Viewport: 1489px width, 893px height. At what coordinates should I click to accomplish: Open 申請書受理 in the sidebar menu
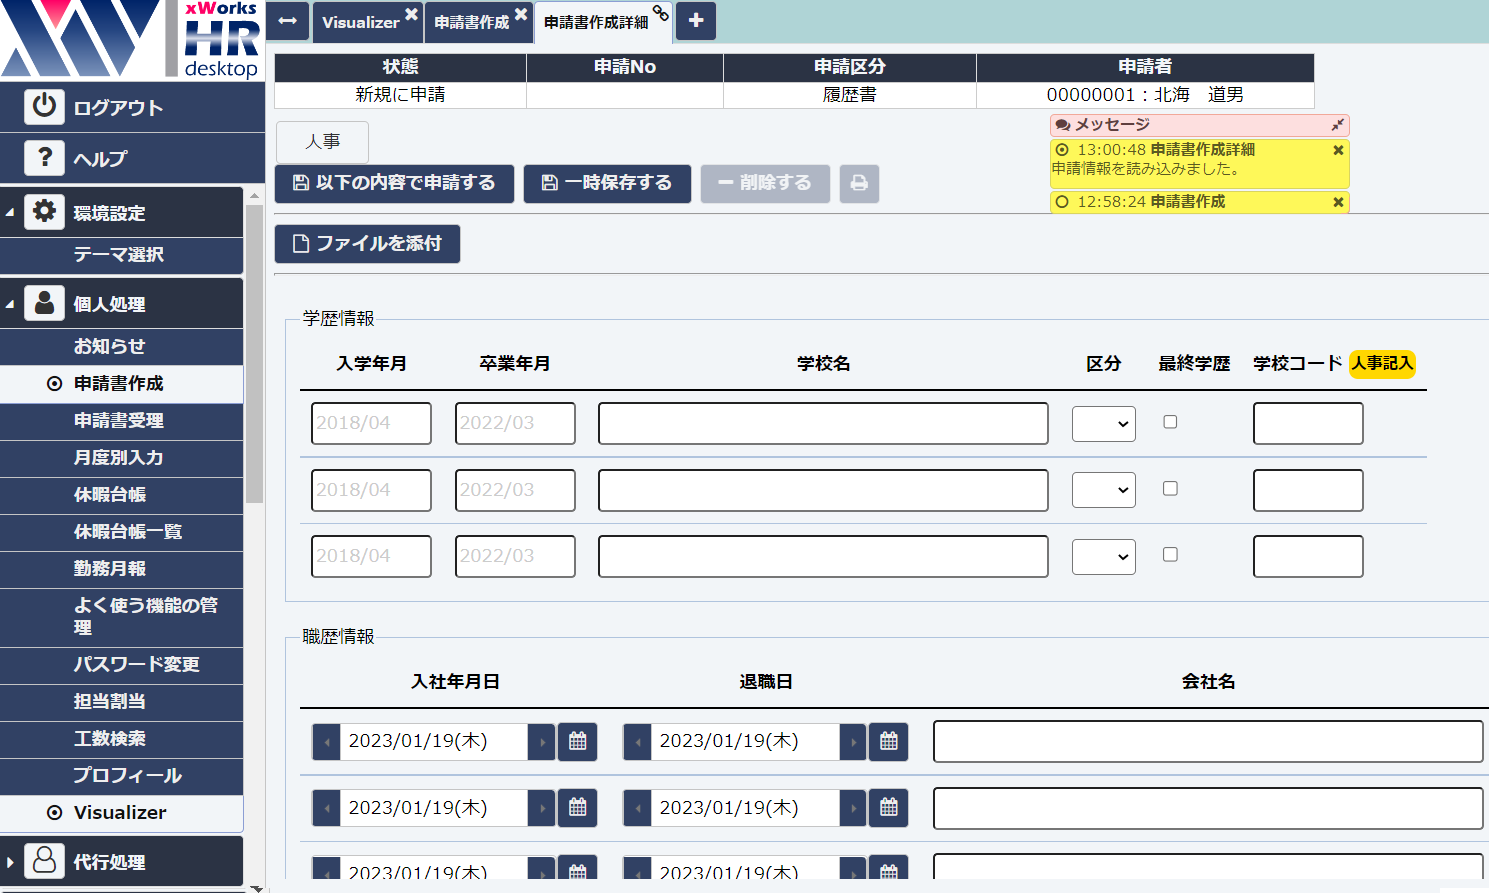click(x=119, y=421)
